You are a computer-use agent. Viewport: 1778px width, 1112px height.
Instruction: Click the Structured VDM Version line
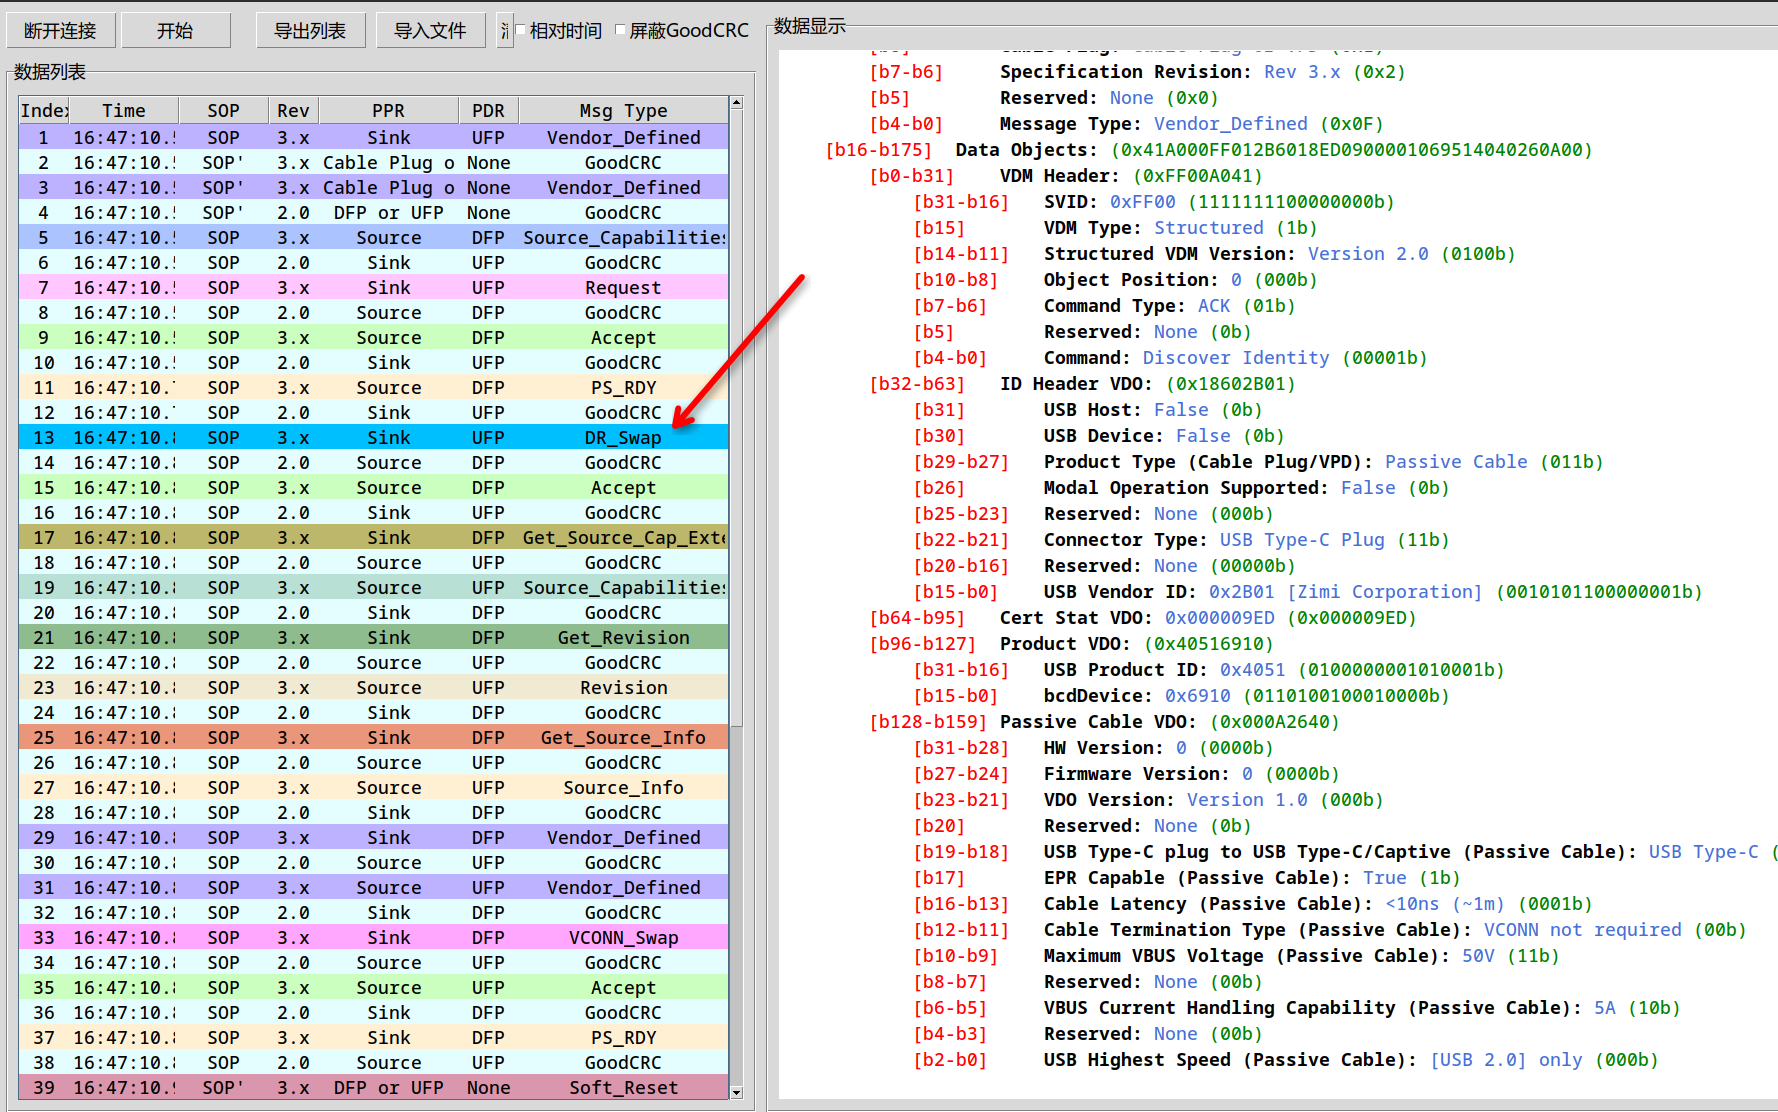(1214, 254)
